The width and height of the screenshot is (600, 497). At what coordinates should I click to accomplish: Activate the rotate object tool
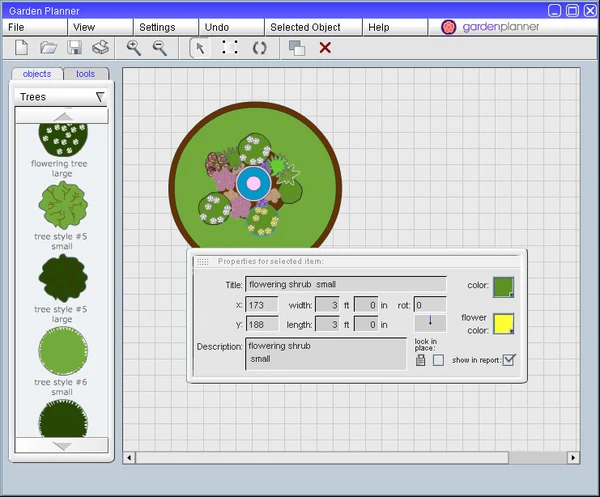(259, 48)
